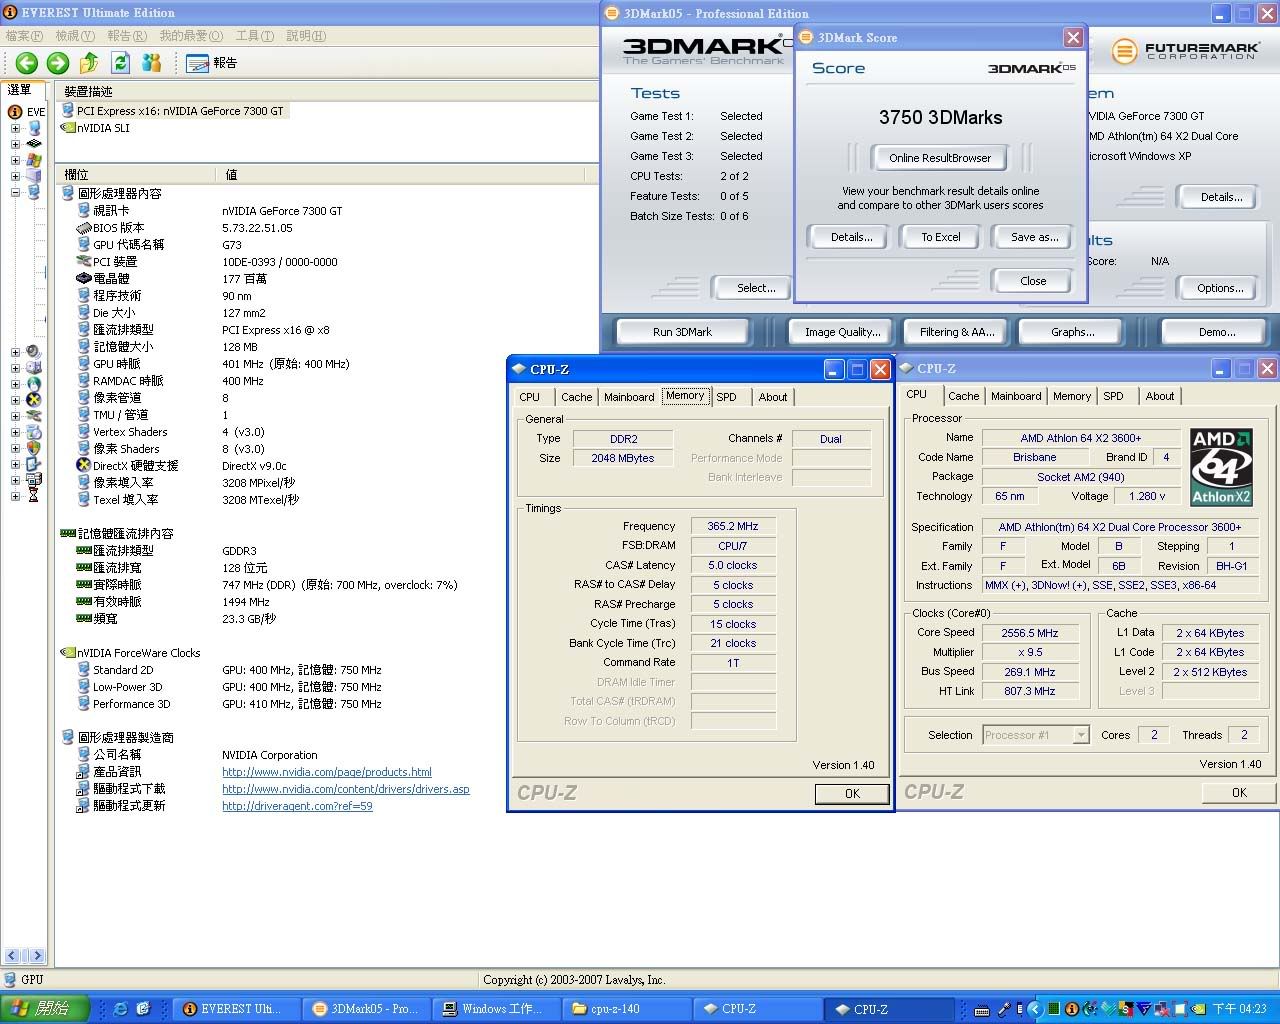Image resolution: width=1280 pixels, height=1024 pixels.
Task: Expand the security shield node plus box
Action: pos(15,448)
